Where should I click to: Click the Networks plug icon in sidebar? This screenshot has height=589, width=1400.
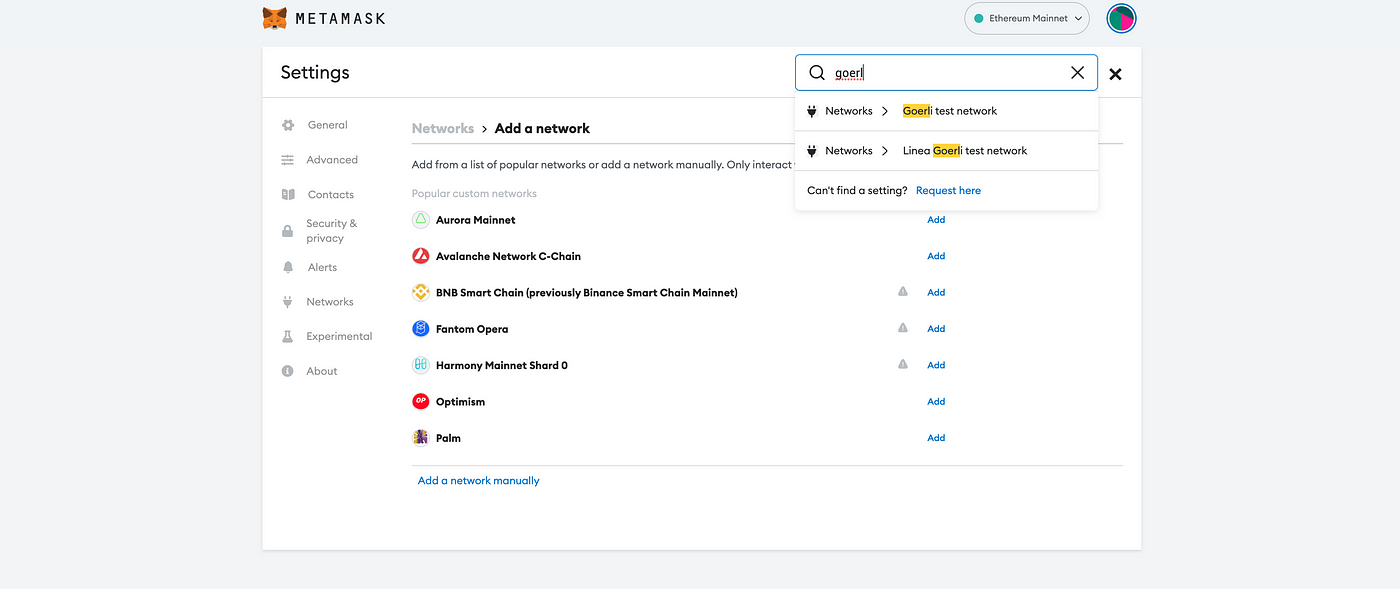288,302
